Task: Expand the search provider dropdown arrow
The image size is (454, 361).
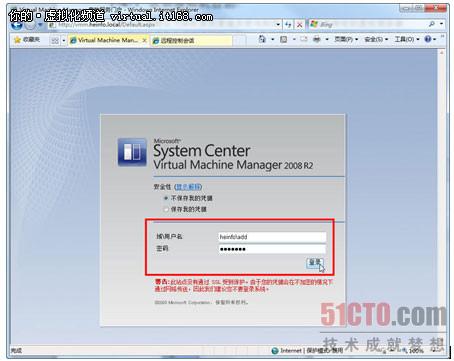Action: [x=441, y=24]
